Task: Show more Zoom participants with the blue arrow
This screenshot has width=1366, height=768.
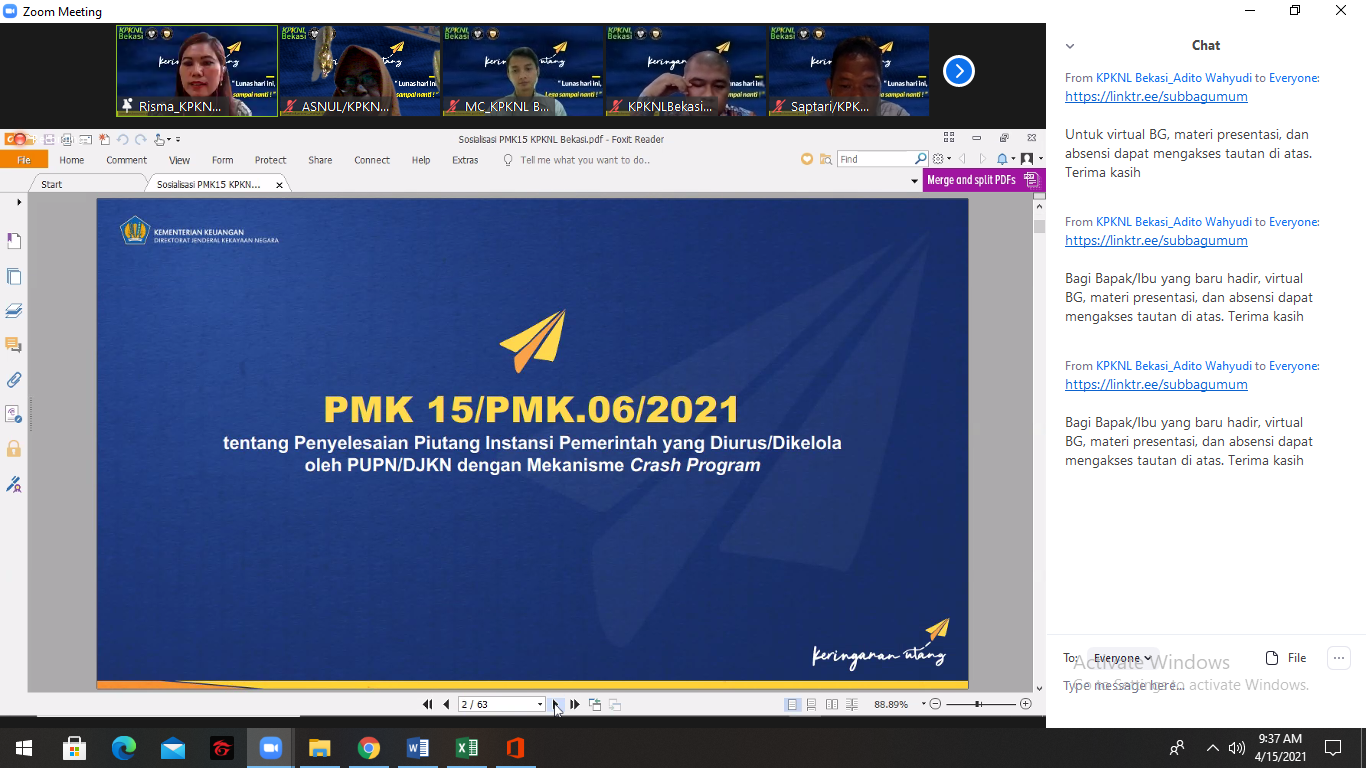Action: pyautogui.click(x=958, y=71)
